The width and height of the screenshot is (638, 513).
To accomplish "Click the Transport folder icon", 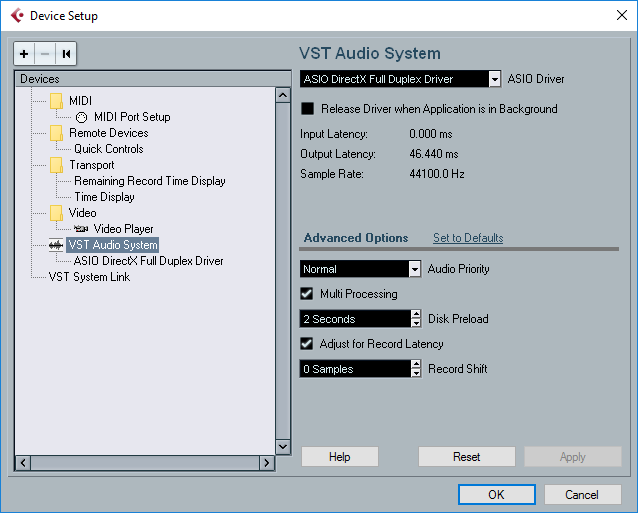I will (x=56, y=165).
